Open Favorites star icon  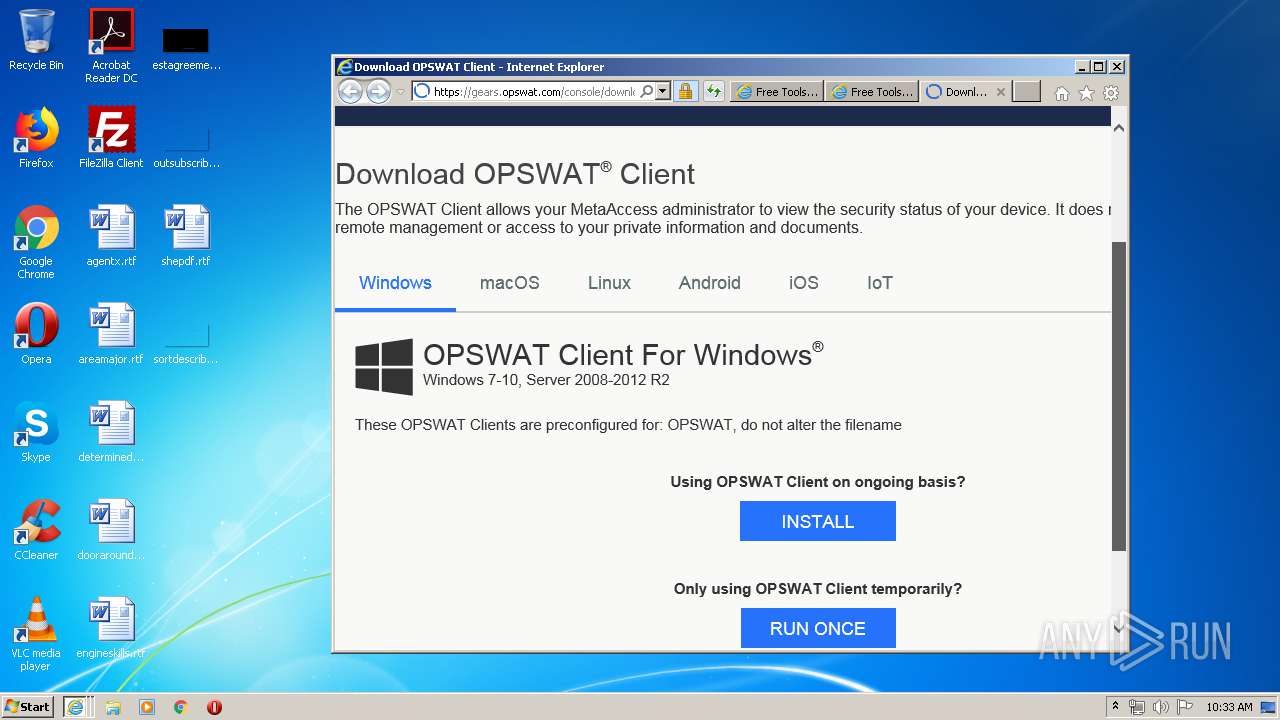tap(1086, 93)
